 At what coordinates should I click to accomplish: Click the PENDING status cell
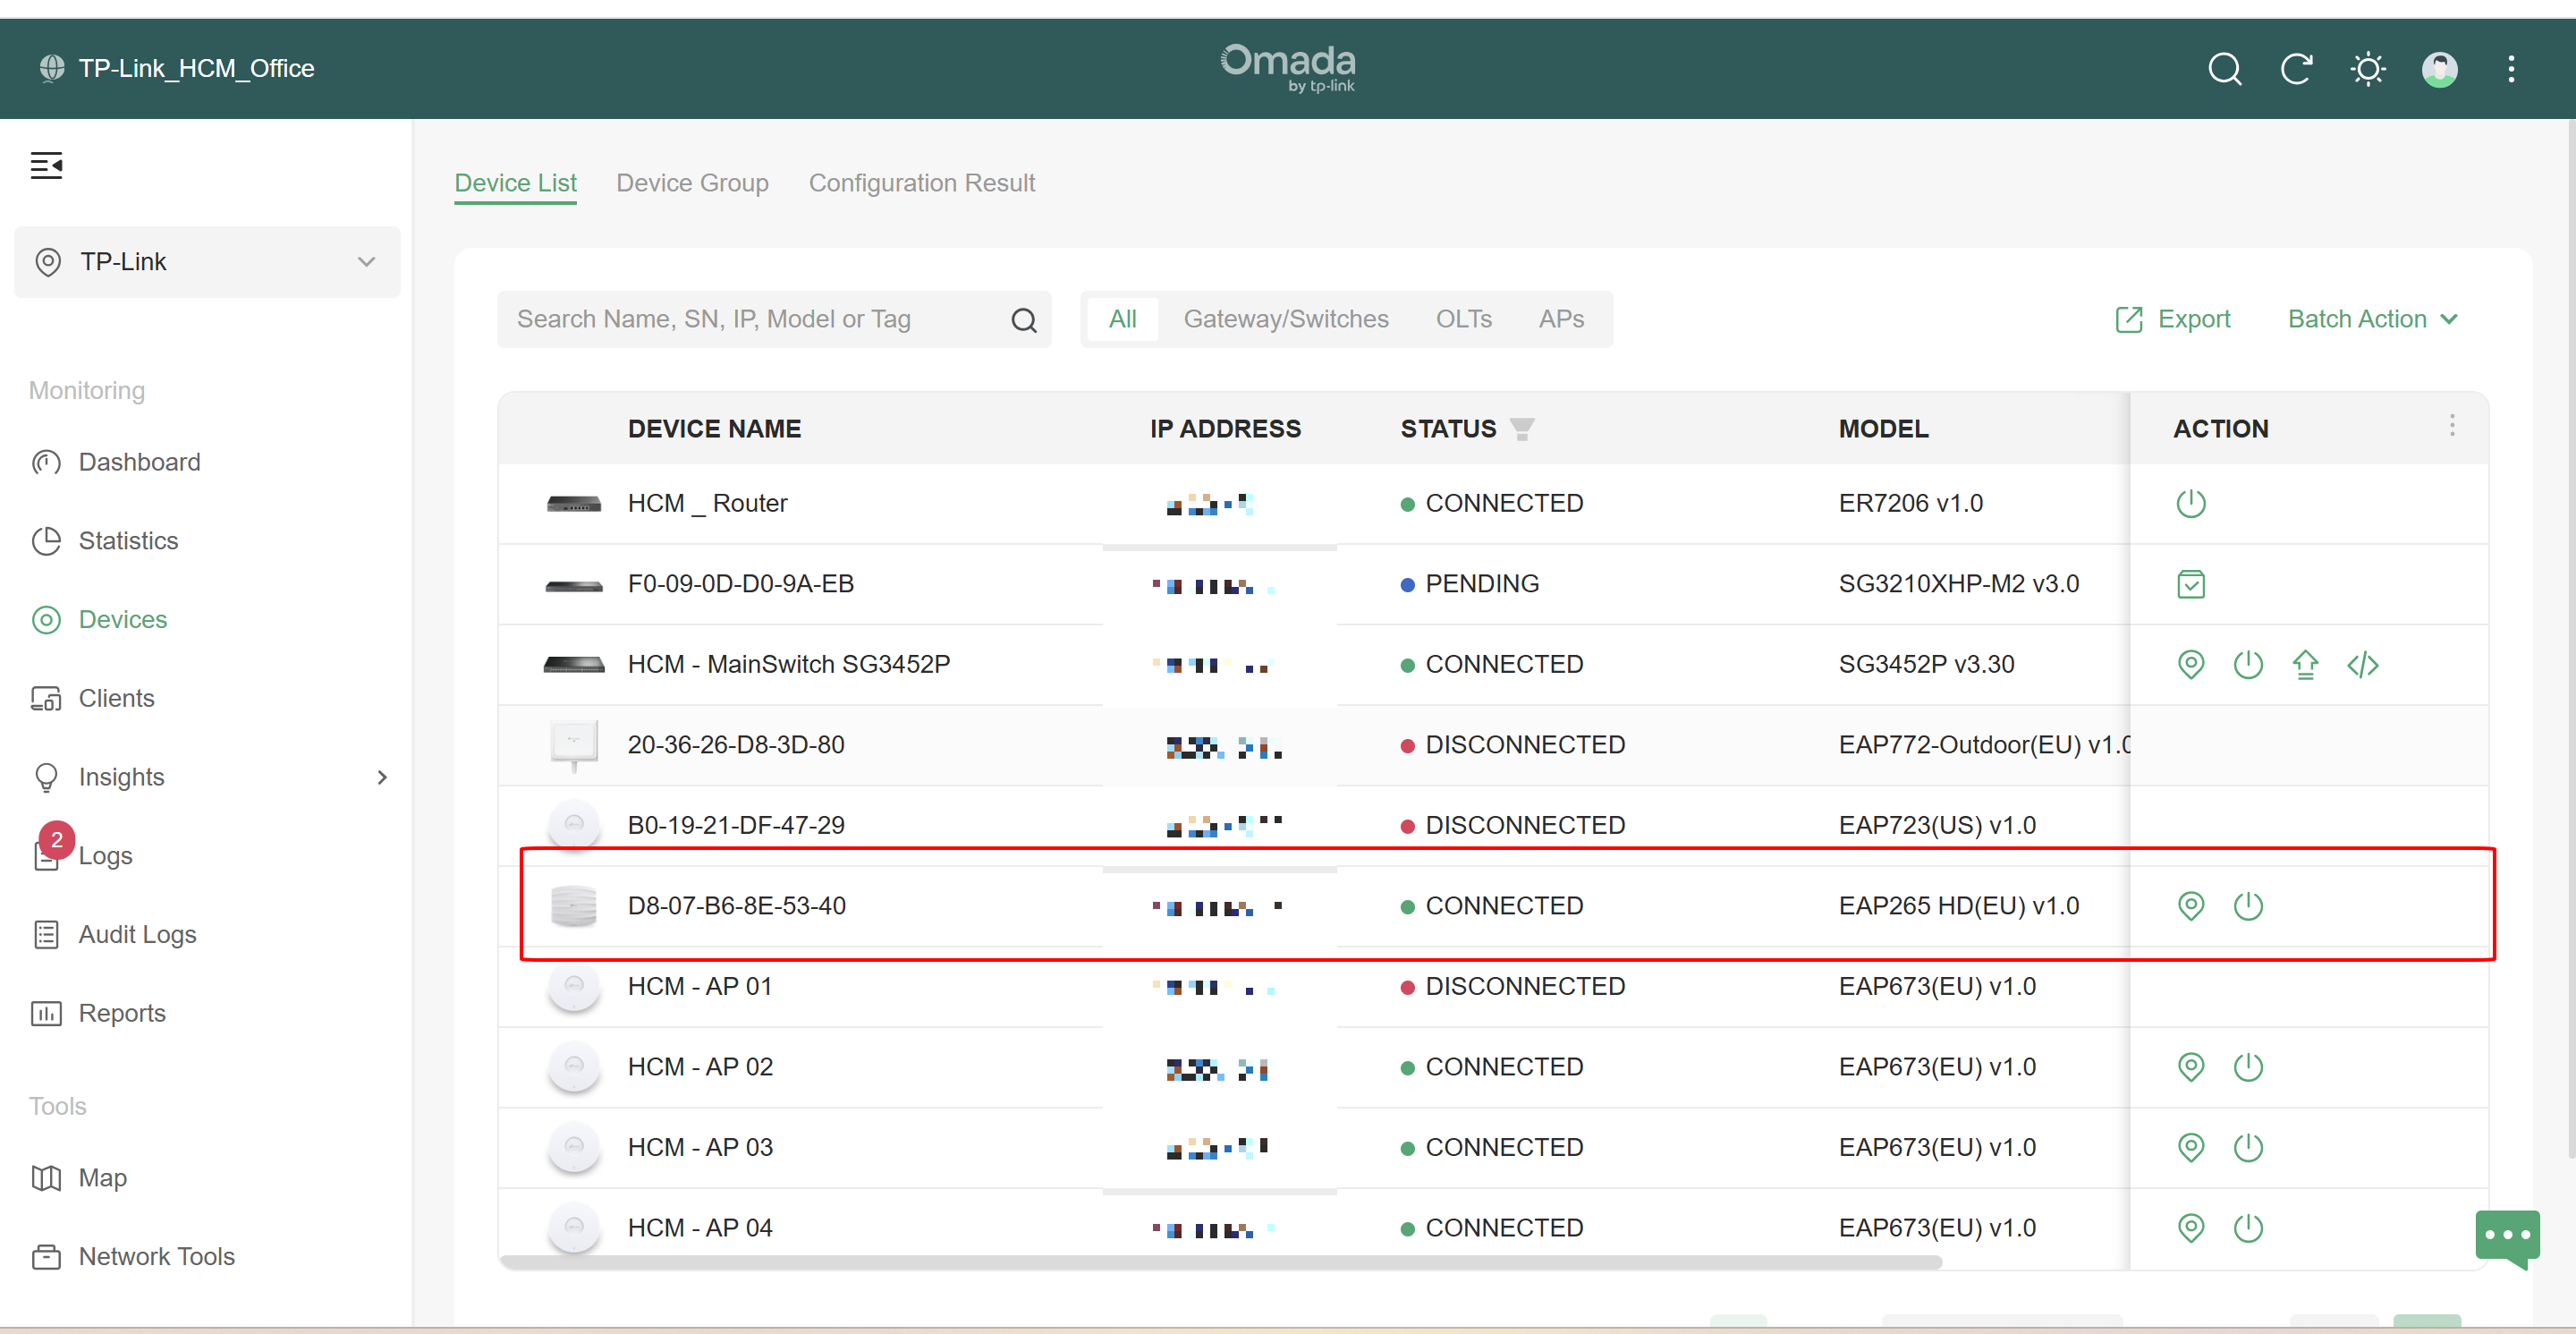pos(1469,584)
